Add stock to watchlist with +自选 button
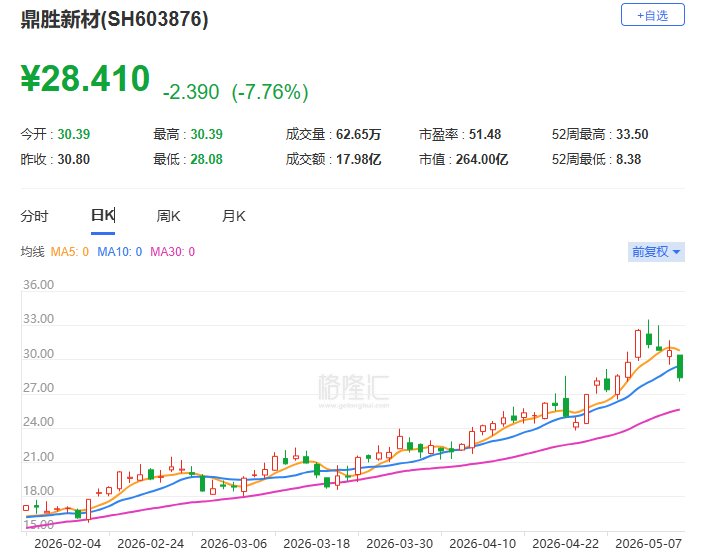Screen dimensions: 705x557 [652, 15]
